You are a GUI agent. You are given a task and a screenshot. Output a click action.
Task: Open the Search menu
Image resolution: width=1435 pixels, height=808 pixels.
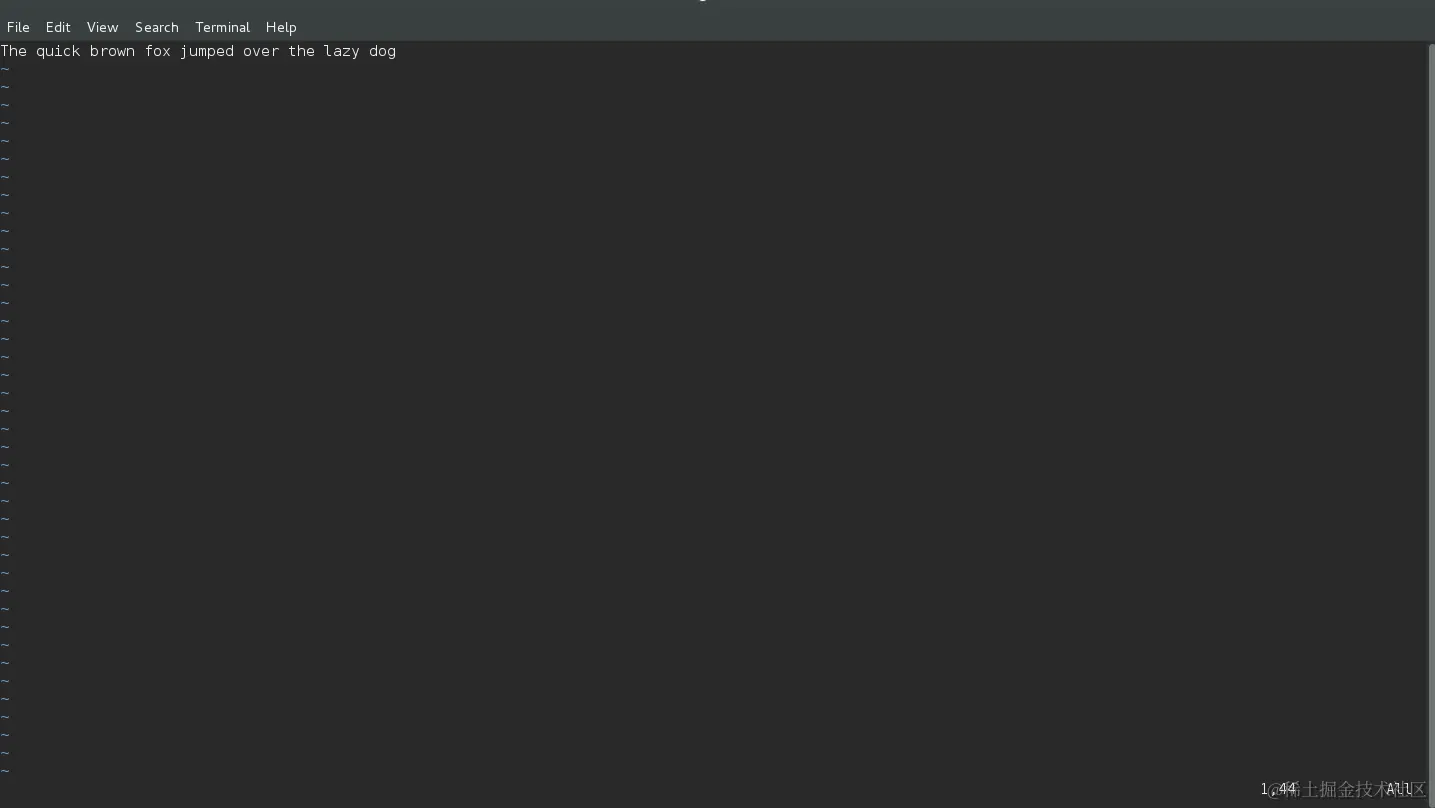tap(157, 27)
